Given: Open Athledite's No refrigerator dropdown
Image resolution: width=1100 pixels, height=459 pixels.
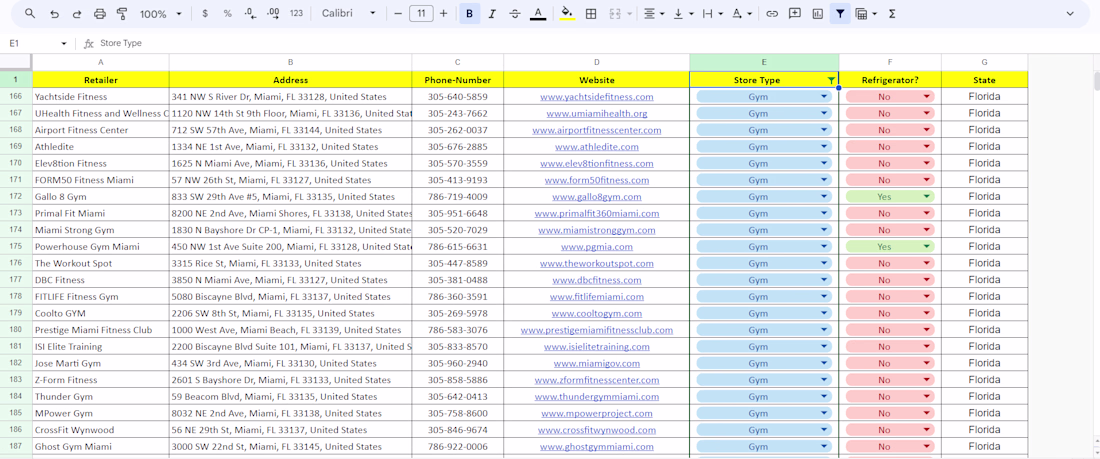Looking at the screenshot, I should point(927,147).
